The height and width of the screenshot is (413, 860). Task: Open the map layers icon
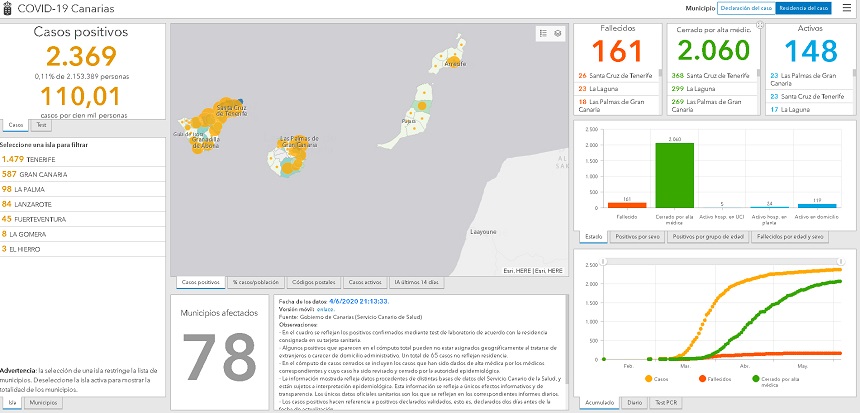pyautogui.click(x=557, y=33)
